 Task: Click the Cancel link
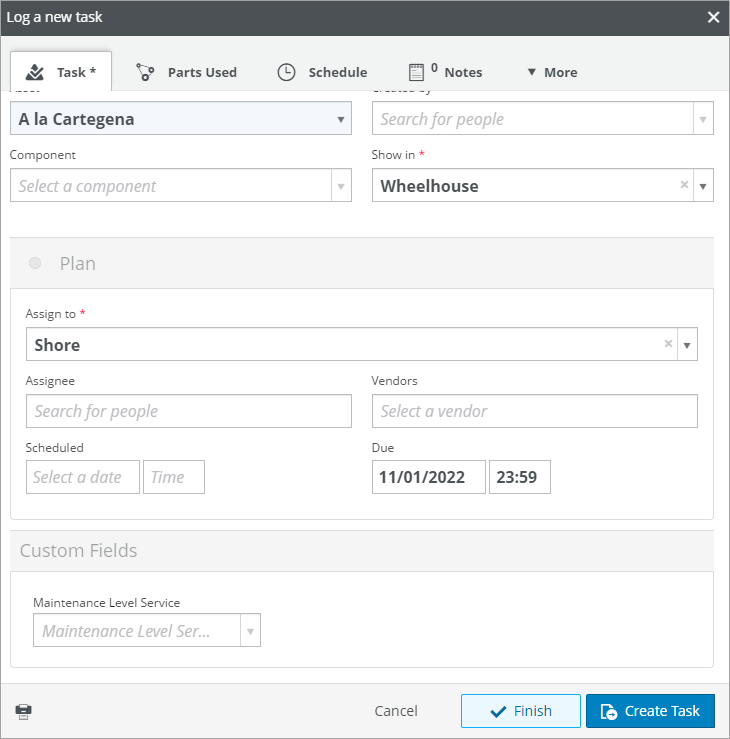[x=396, y=711]
